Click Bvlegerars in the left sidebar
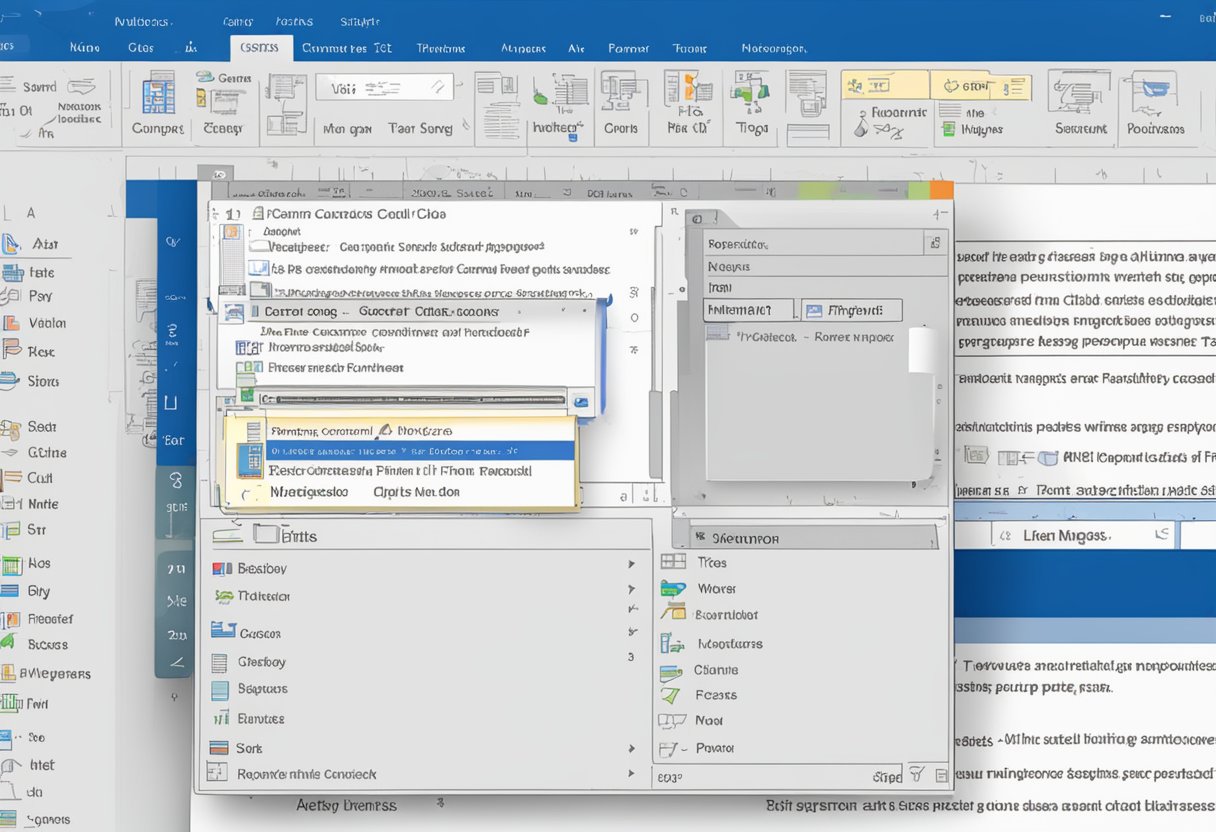This screenshot has height=832, width=1216. [55, 673]
